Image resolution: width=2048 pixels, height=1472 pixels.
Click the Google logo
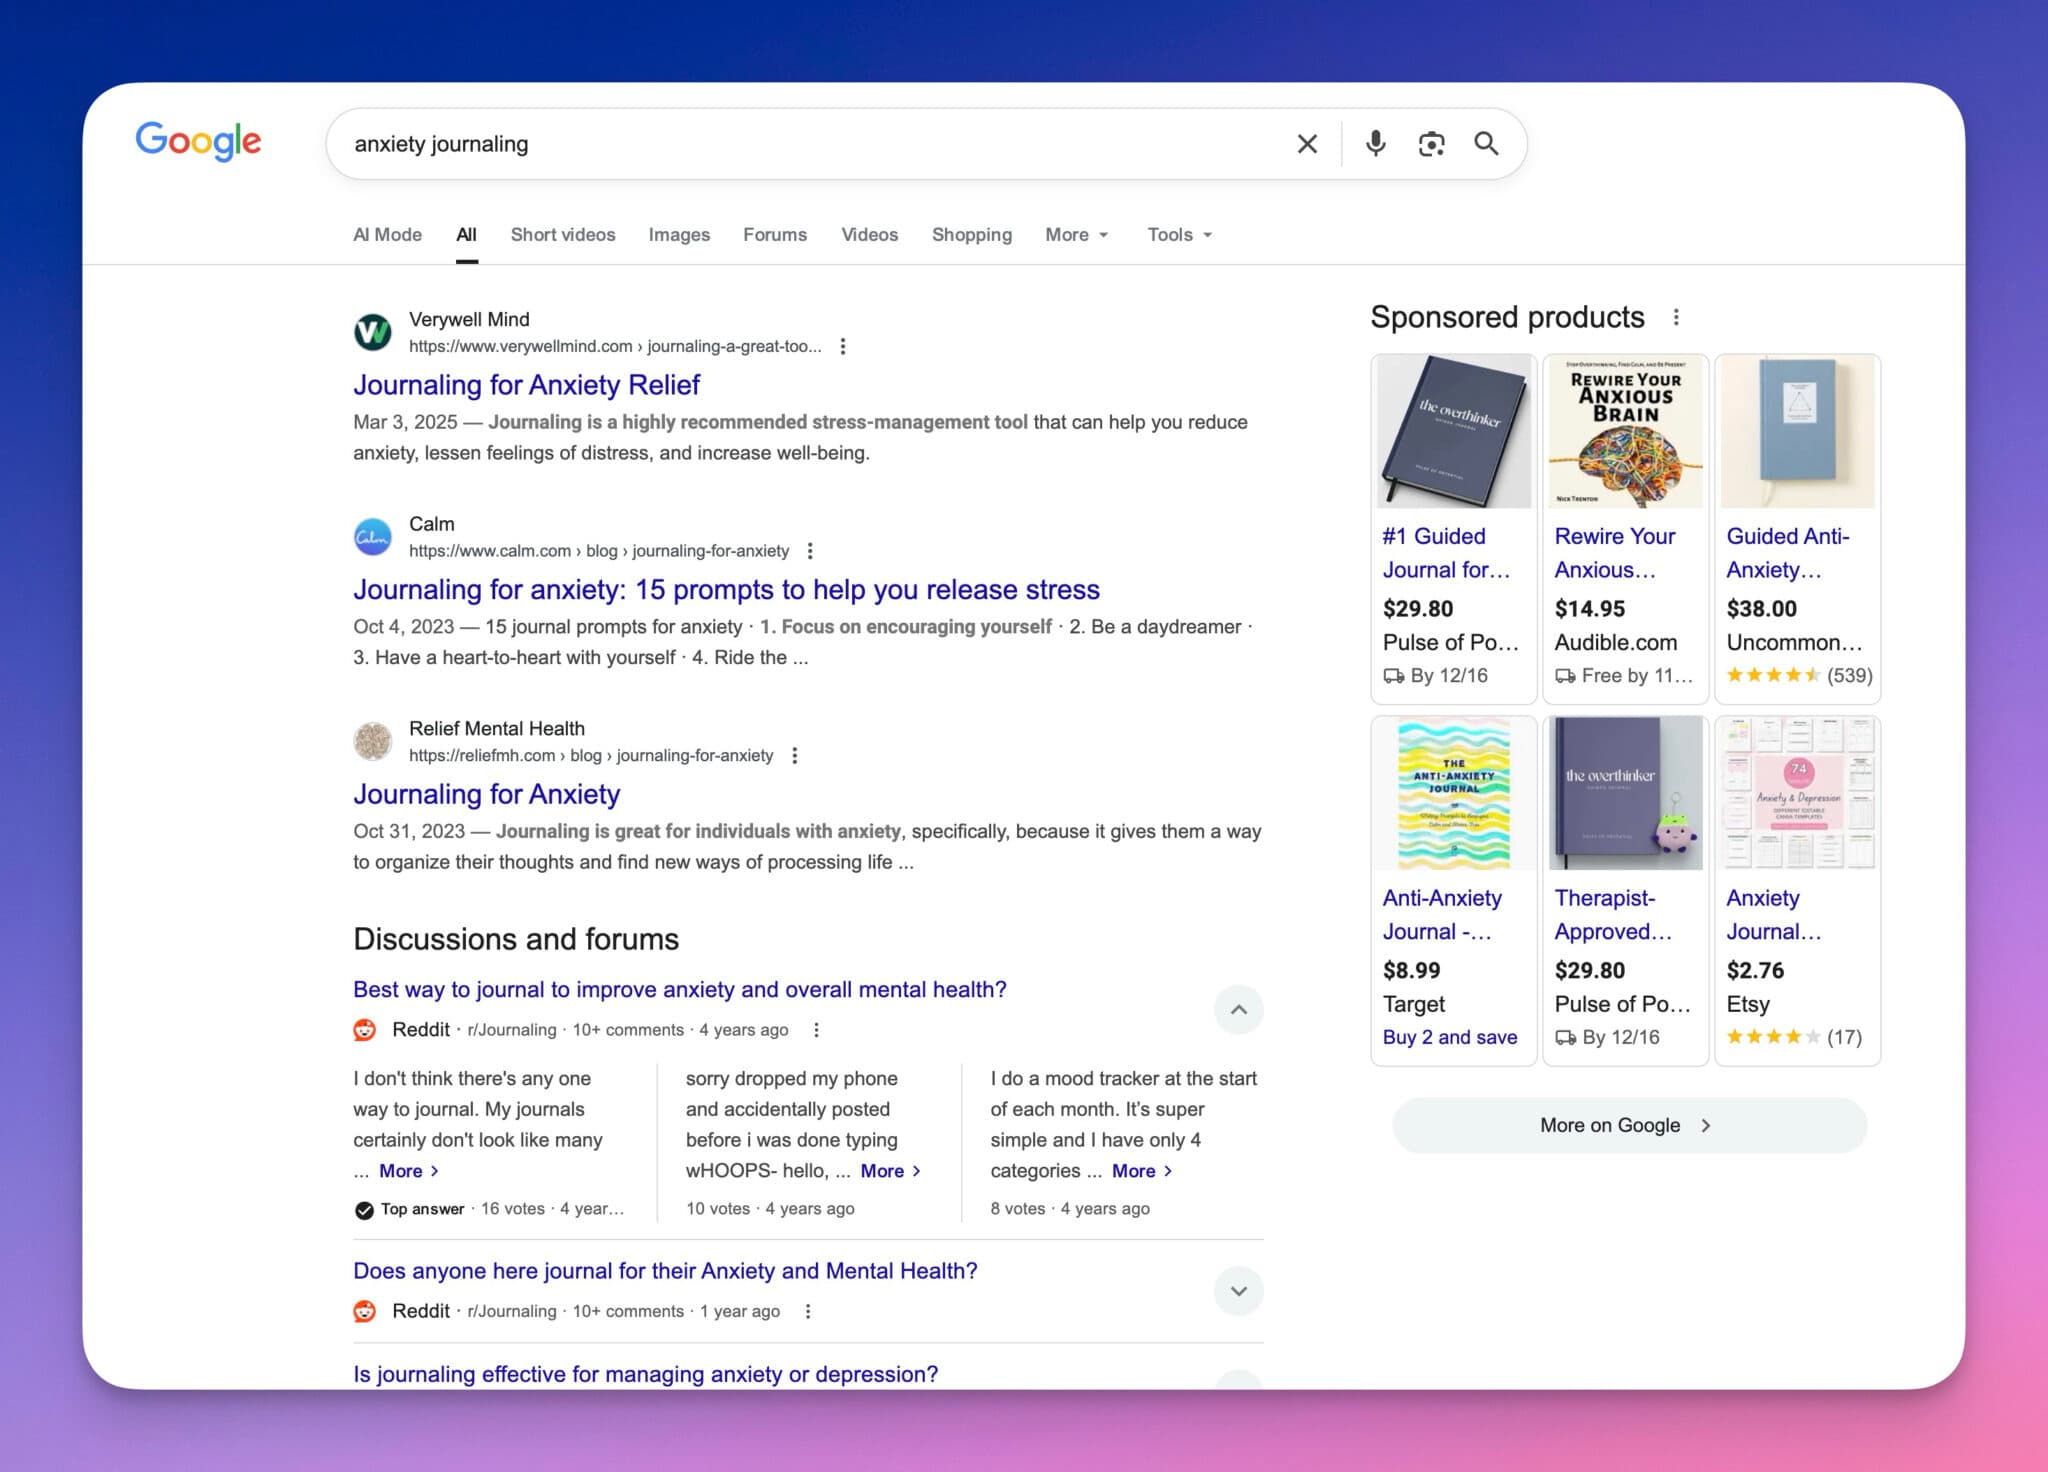197,142
